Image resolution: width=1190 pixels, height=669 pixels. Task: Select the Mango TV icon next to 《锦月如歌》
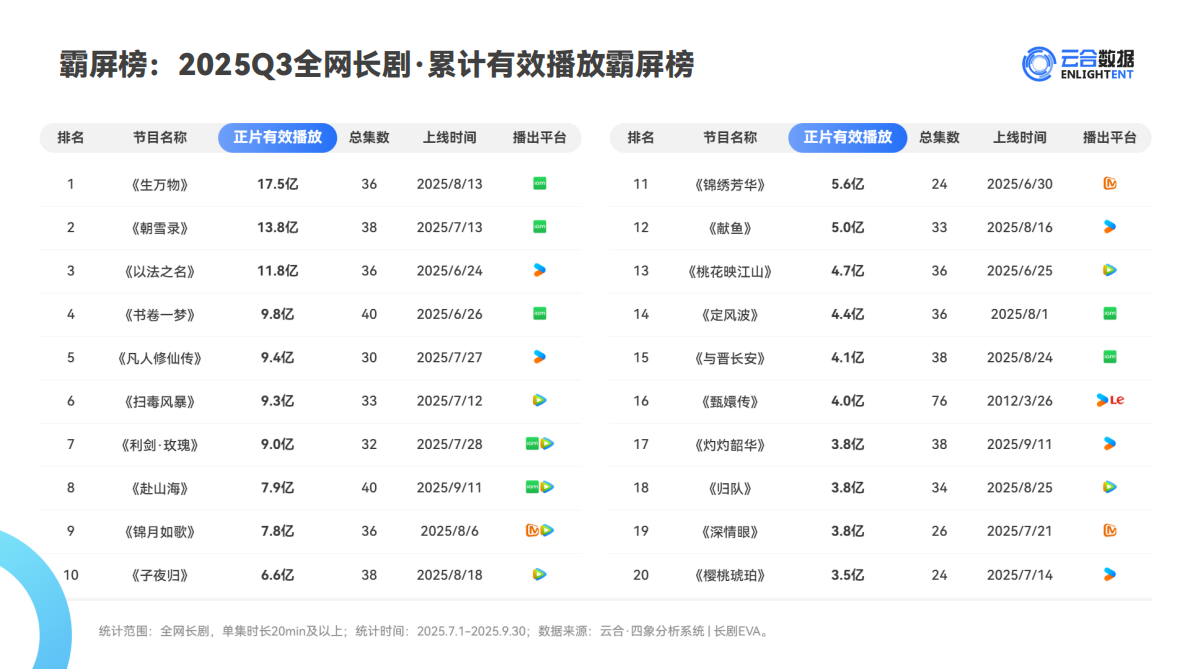[533, 532]
